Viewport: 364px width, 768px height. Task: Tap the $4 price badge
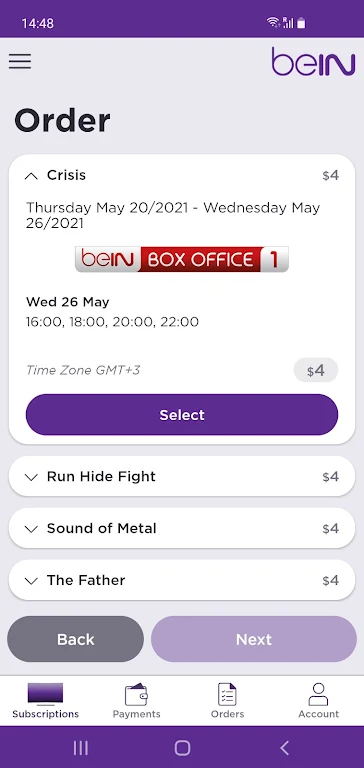click(x=316, y=370)
